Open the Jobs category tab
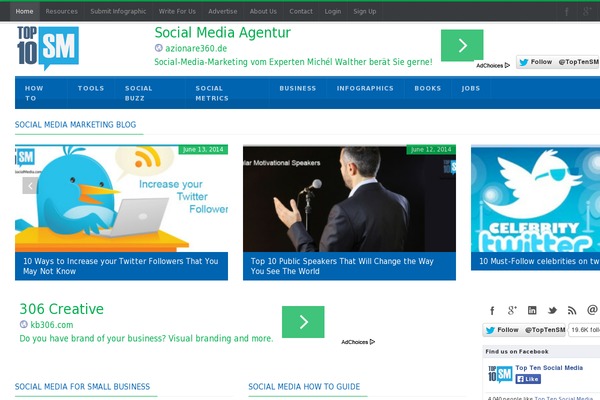The width and height of the screenshot is (600, 400). pos(471,88)
